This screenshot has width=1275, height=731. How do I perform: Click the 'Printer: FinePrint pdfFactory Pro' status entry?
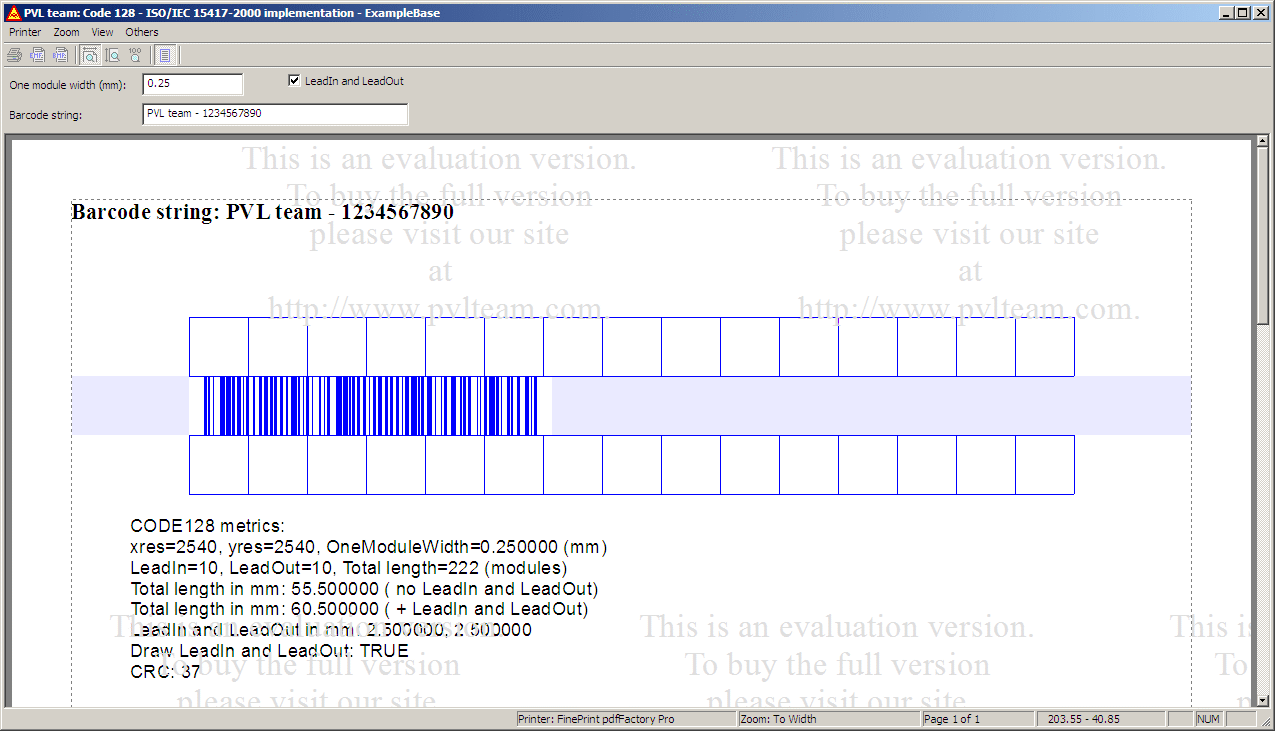point(625,719)
